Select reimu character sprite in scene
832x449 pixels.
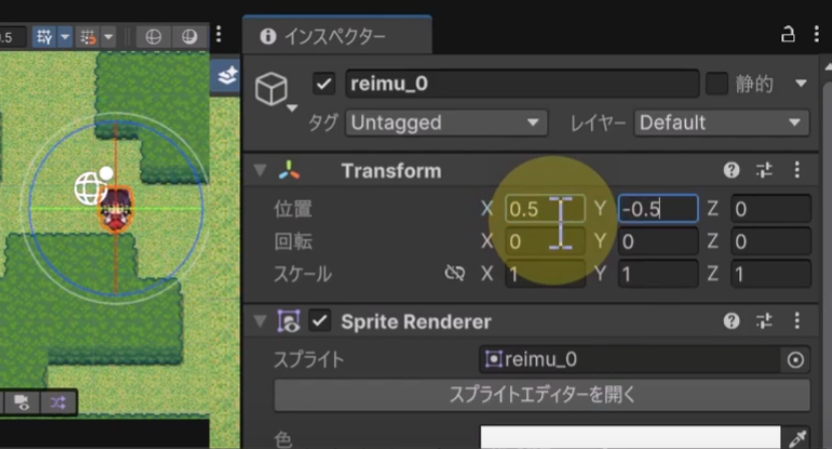[116, 210]
